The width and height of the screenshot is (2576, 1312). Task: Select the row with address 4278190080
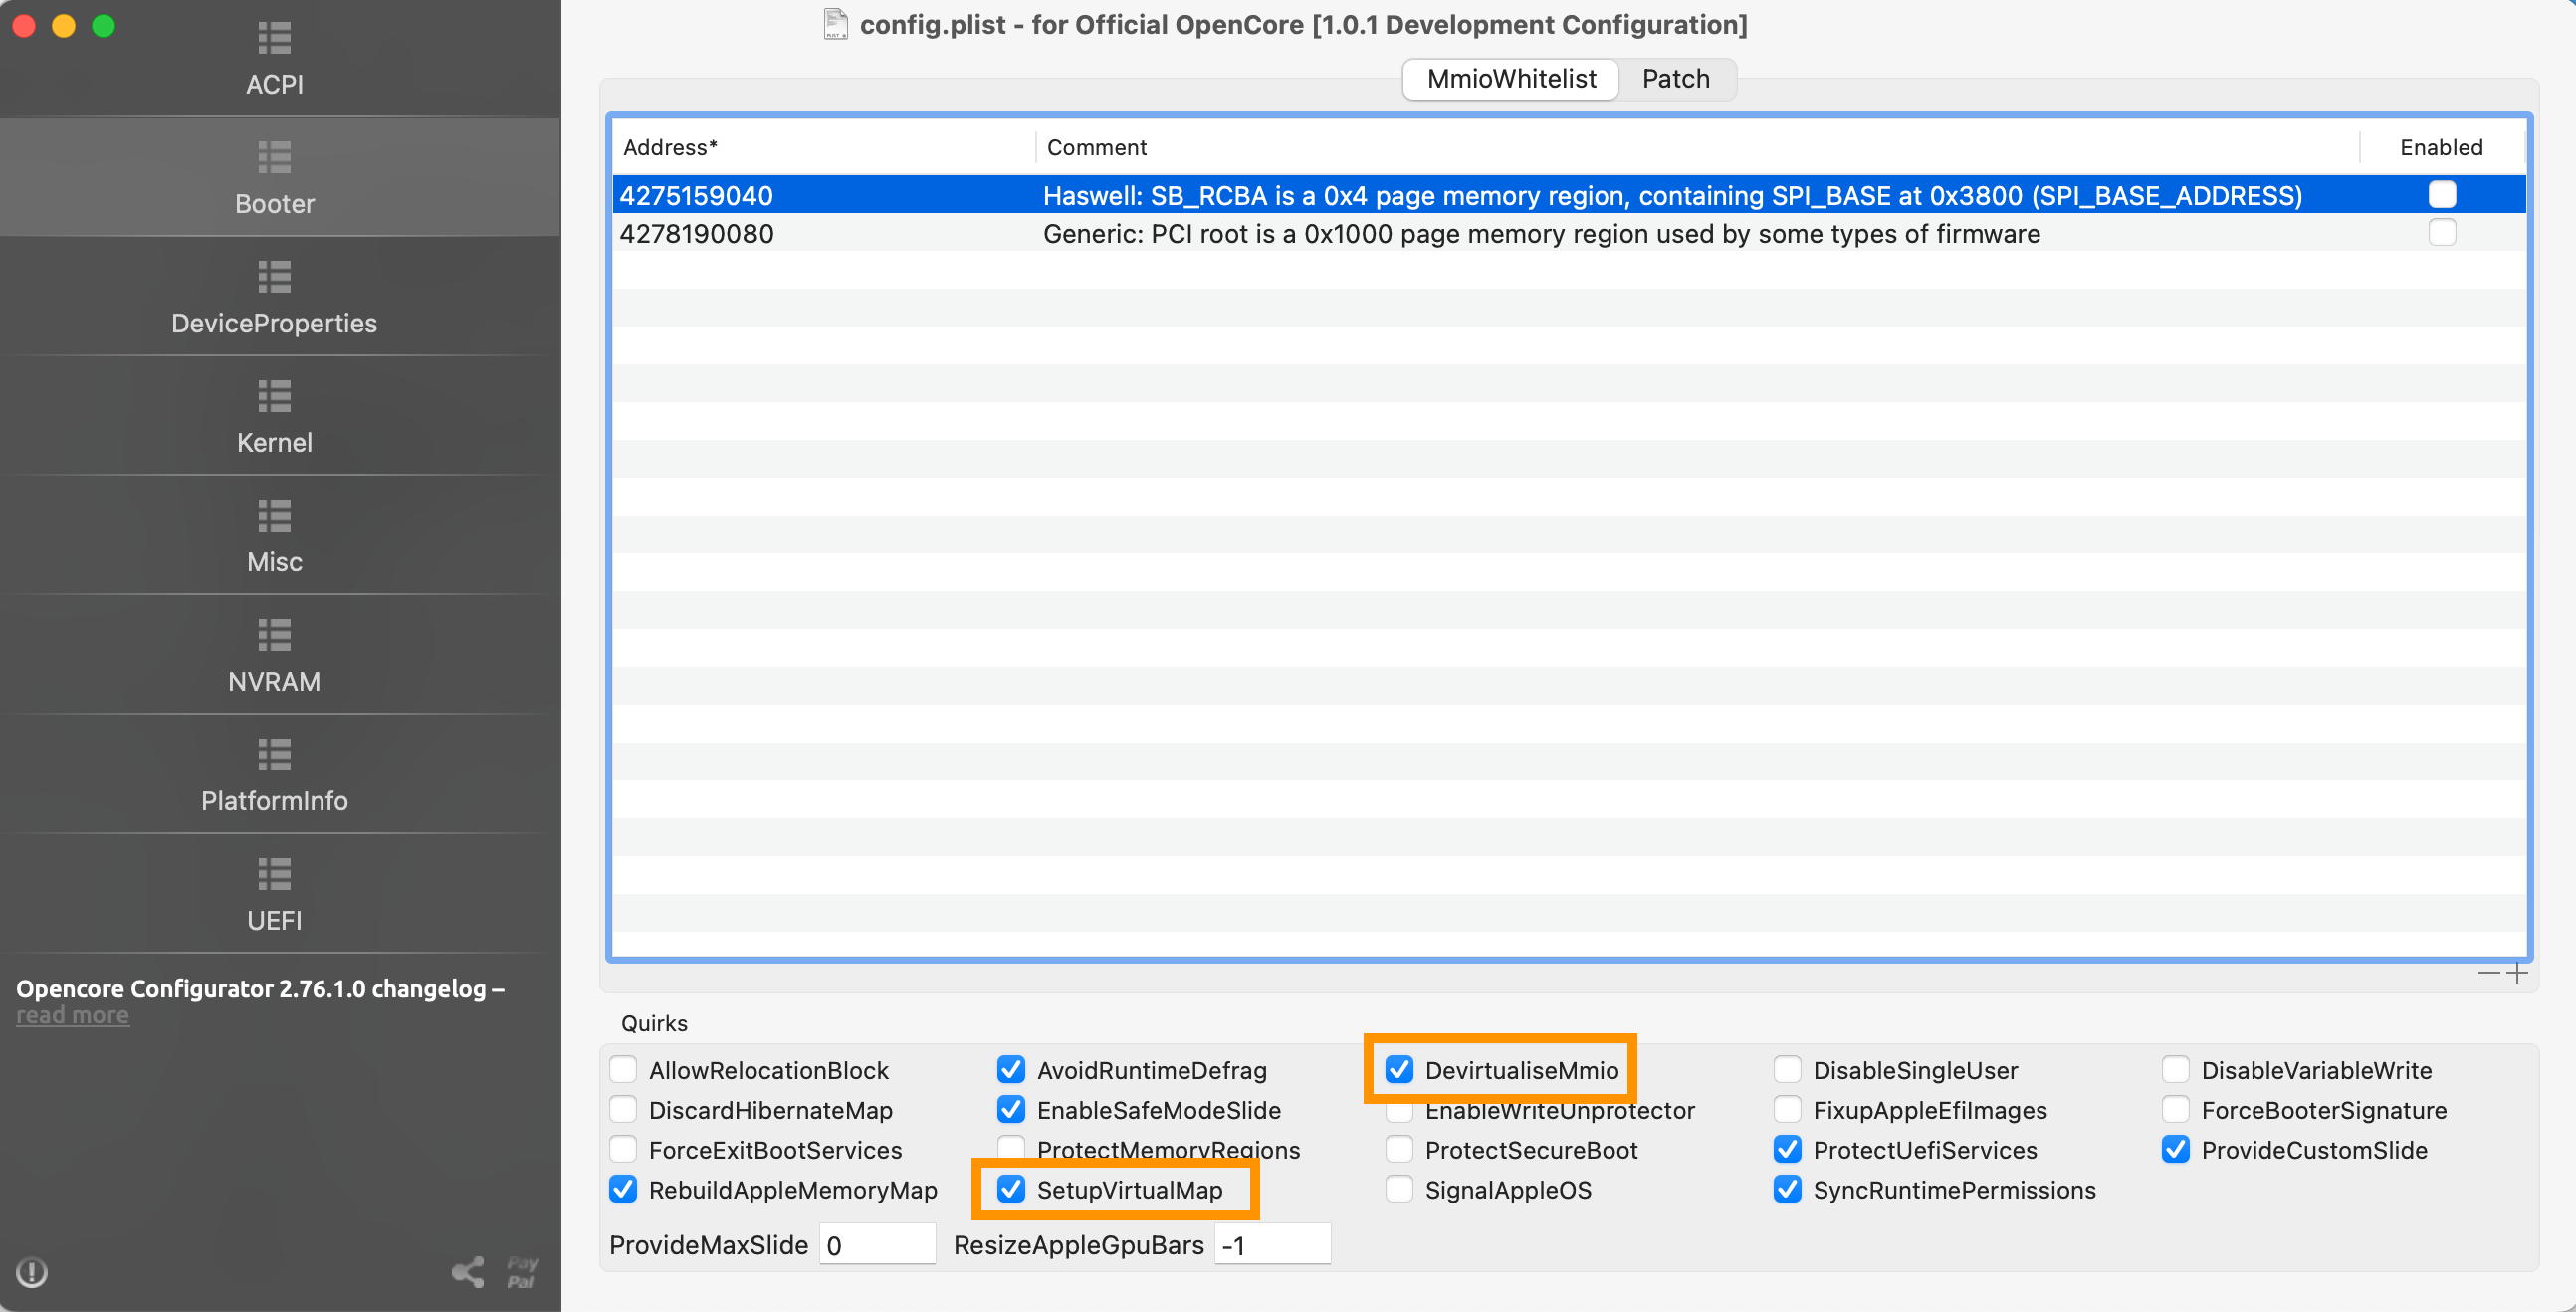[x=1569, y=232]
